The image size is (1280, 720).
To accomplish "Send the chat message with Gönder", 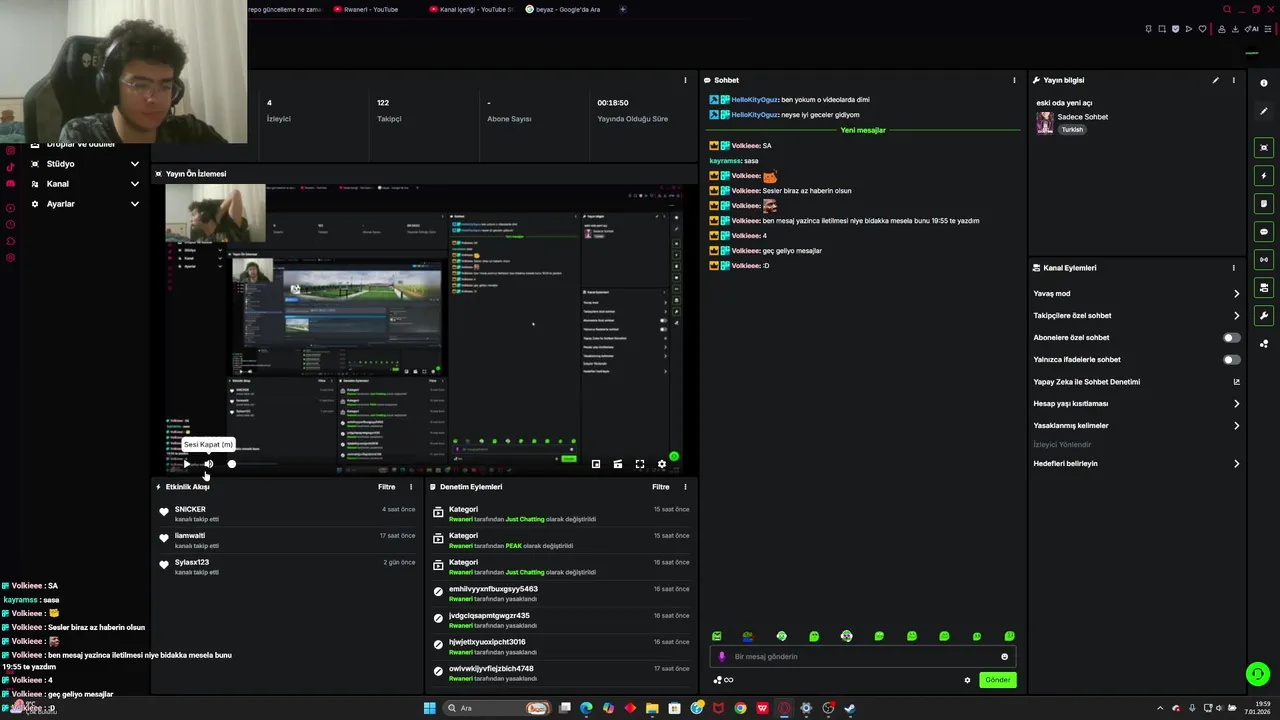I will tap(997, 680).
